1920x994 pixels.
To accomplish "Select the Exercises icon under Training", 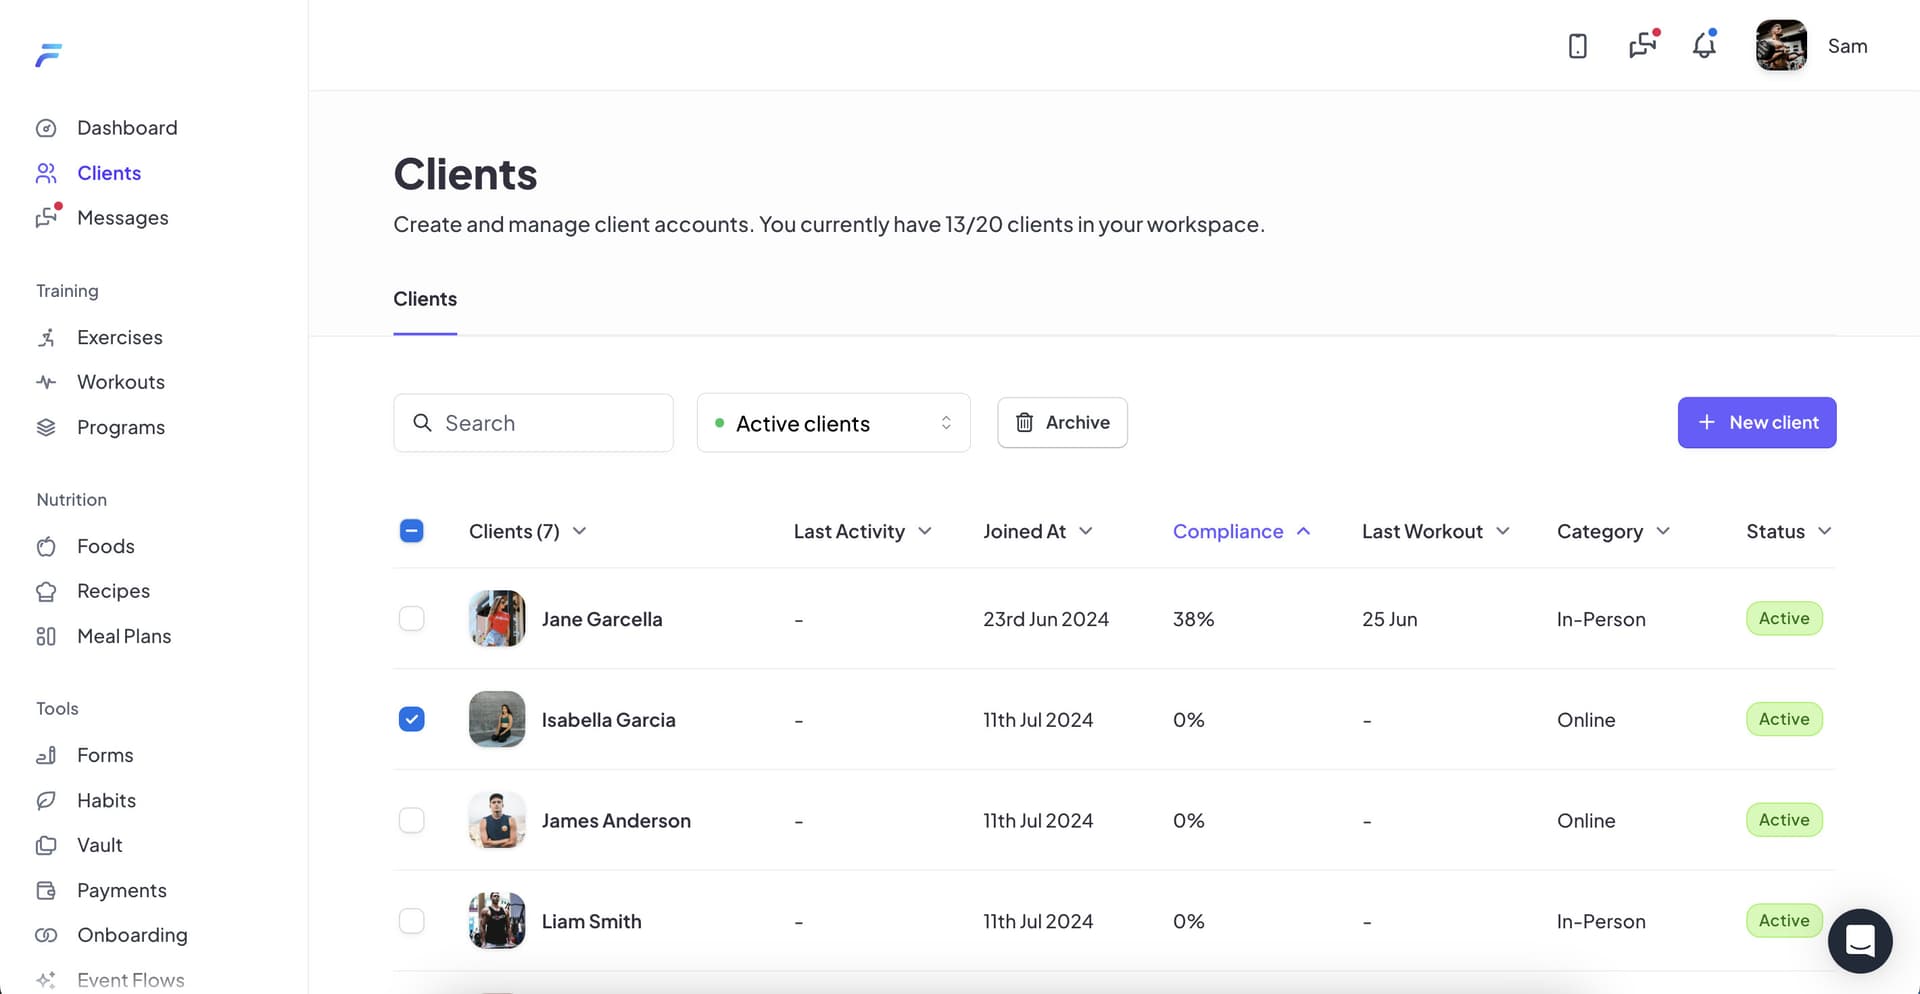I will point(47,337).
